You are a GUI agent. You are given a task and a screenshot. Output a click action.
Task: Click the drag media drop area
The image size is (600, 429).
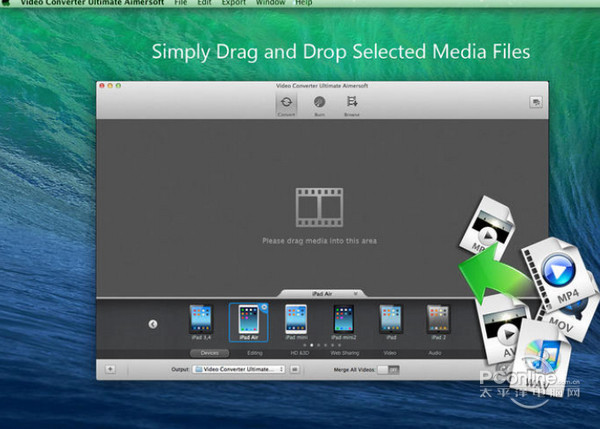tap(322, 207)
